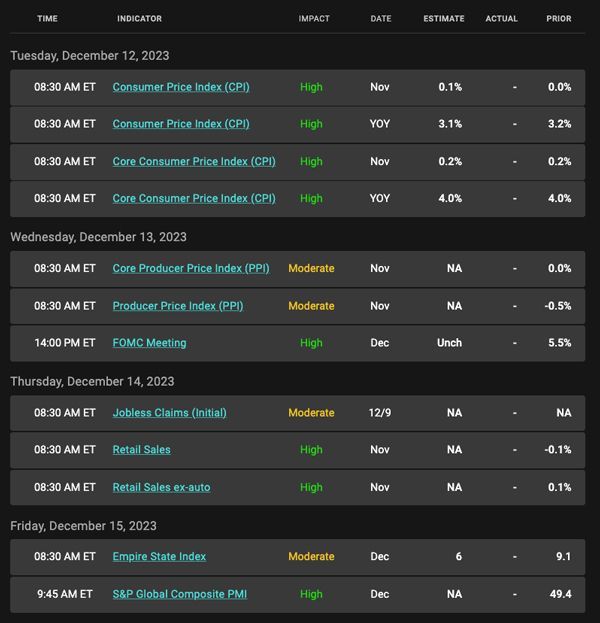Click the TIME column header
Viewport: 600px width, 623px height.
click(x=47, y=19)
